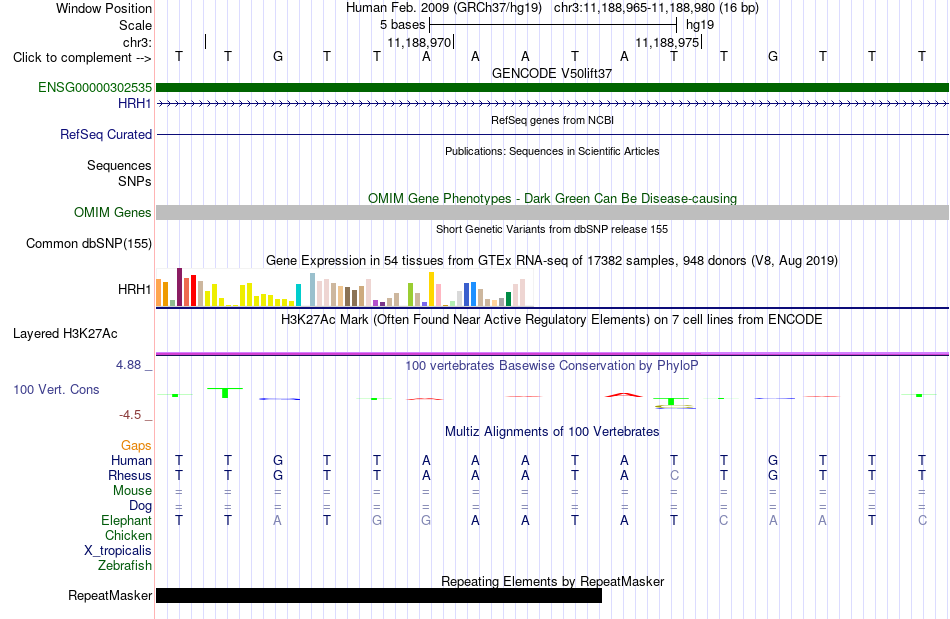Click the black RepeatMasker repeat element bar
Viewport: 950px width, 619px height.
click(379, 595)
